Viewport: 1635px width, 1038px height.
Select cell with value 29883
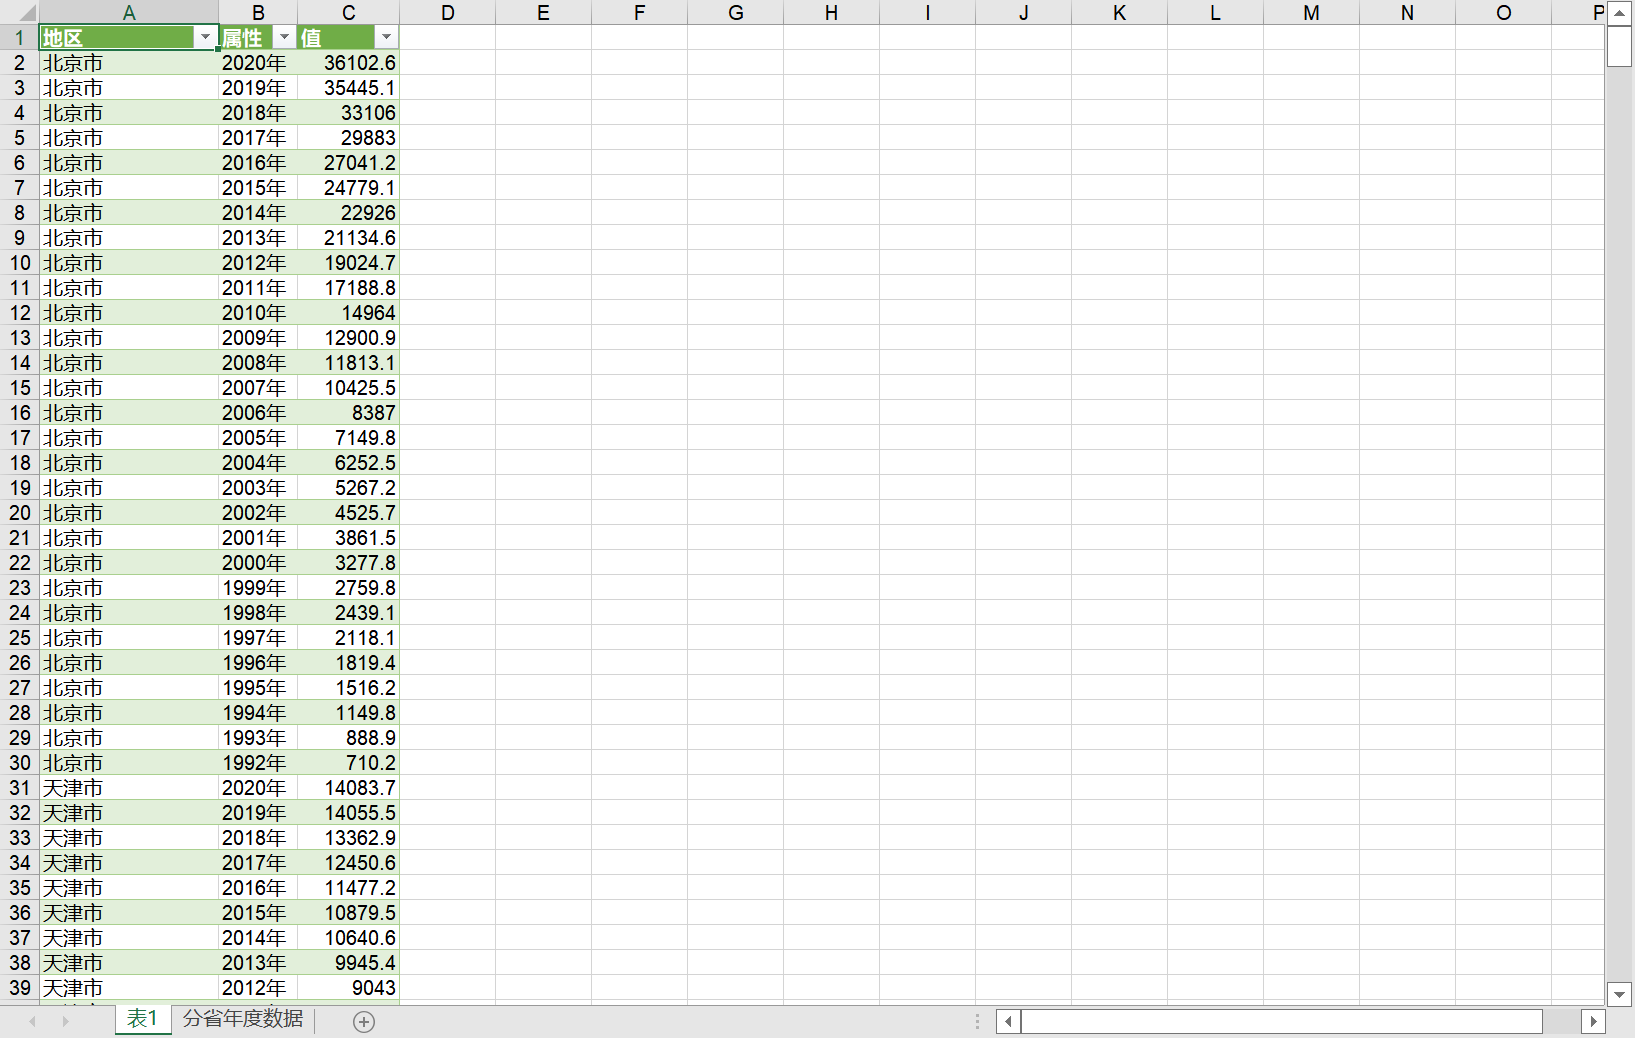click(x=348, y=138)
